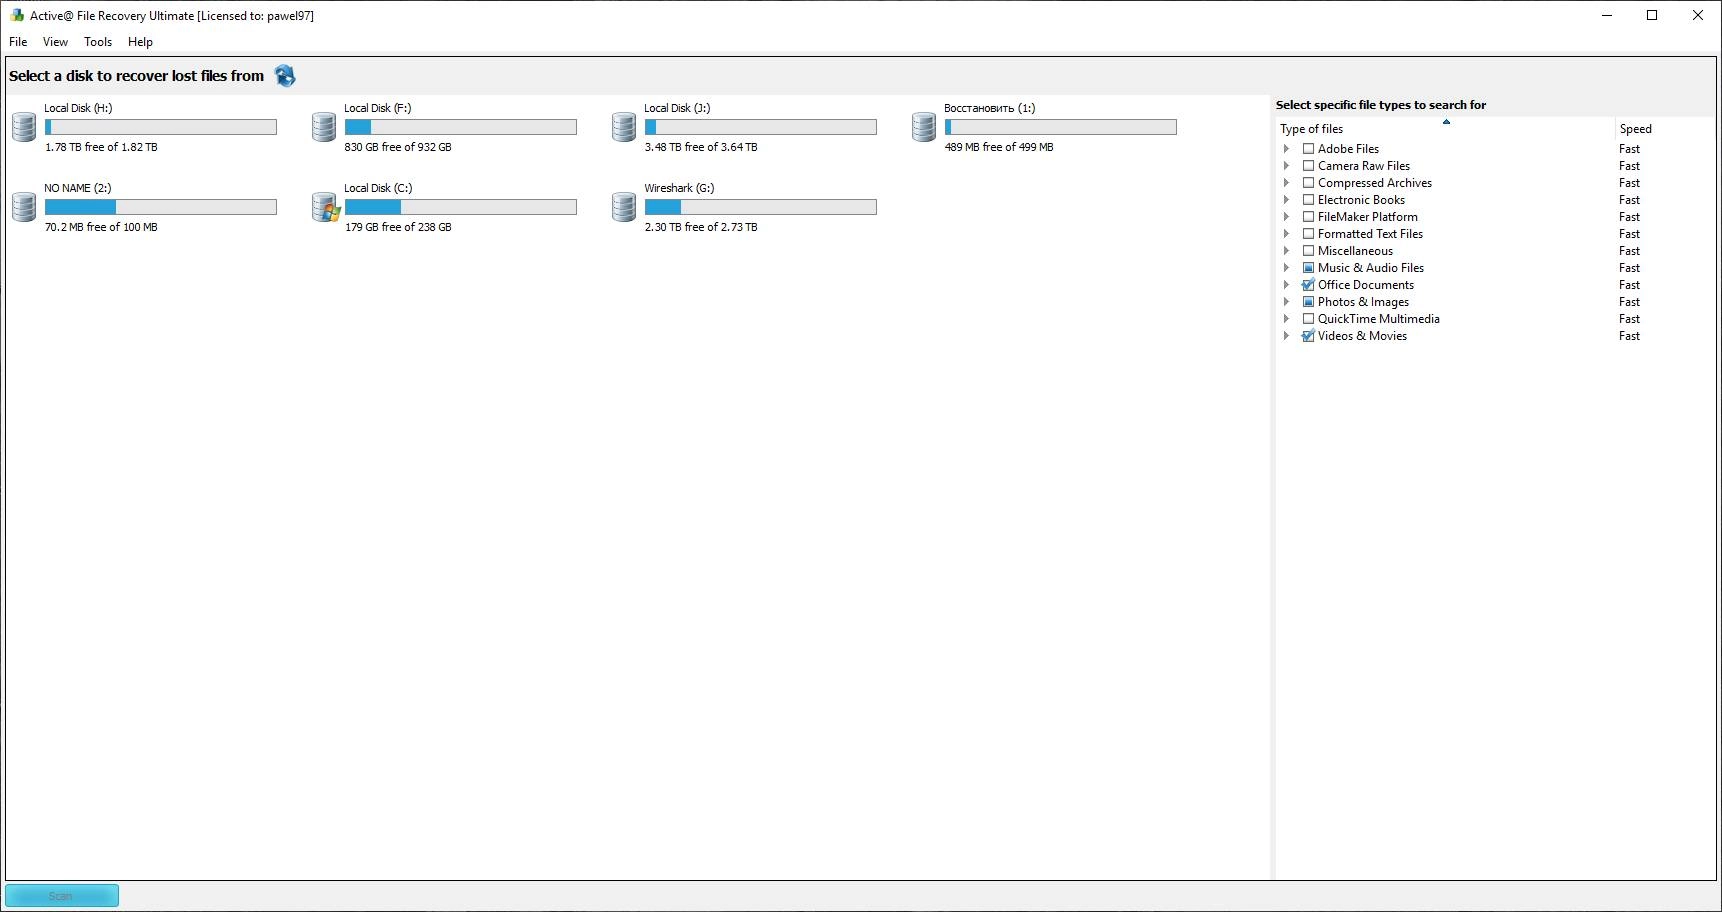Expand the FileMaker Platform node

pyautogui.click(x=1287, y=217)
